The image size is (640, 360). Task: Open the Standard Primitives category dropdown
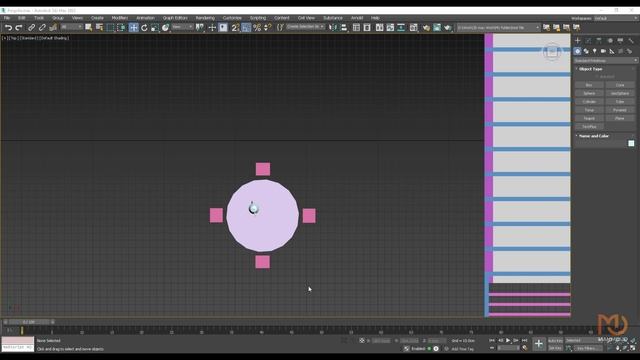click(605, 60)
